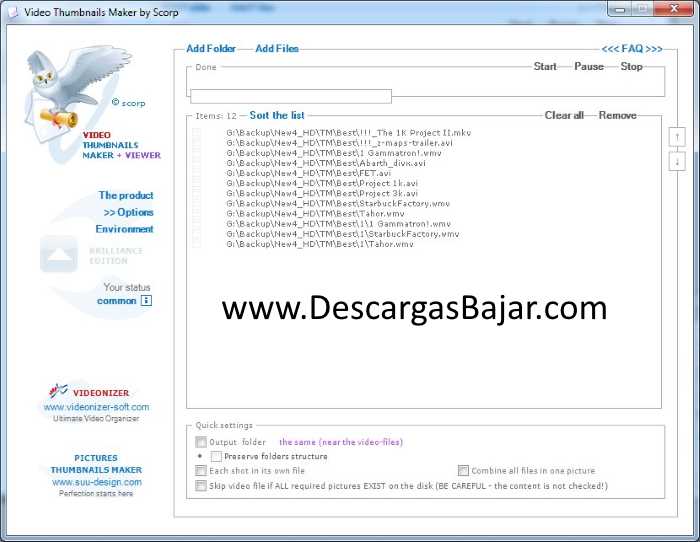Viewport: 700px width, 542px height.
Task: Click the Brilliance Edition eject-style icon
Action: [58, 254]
